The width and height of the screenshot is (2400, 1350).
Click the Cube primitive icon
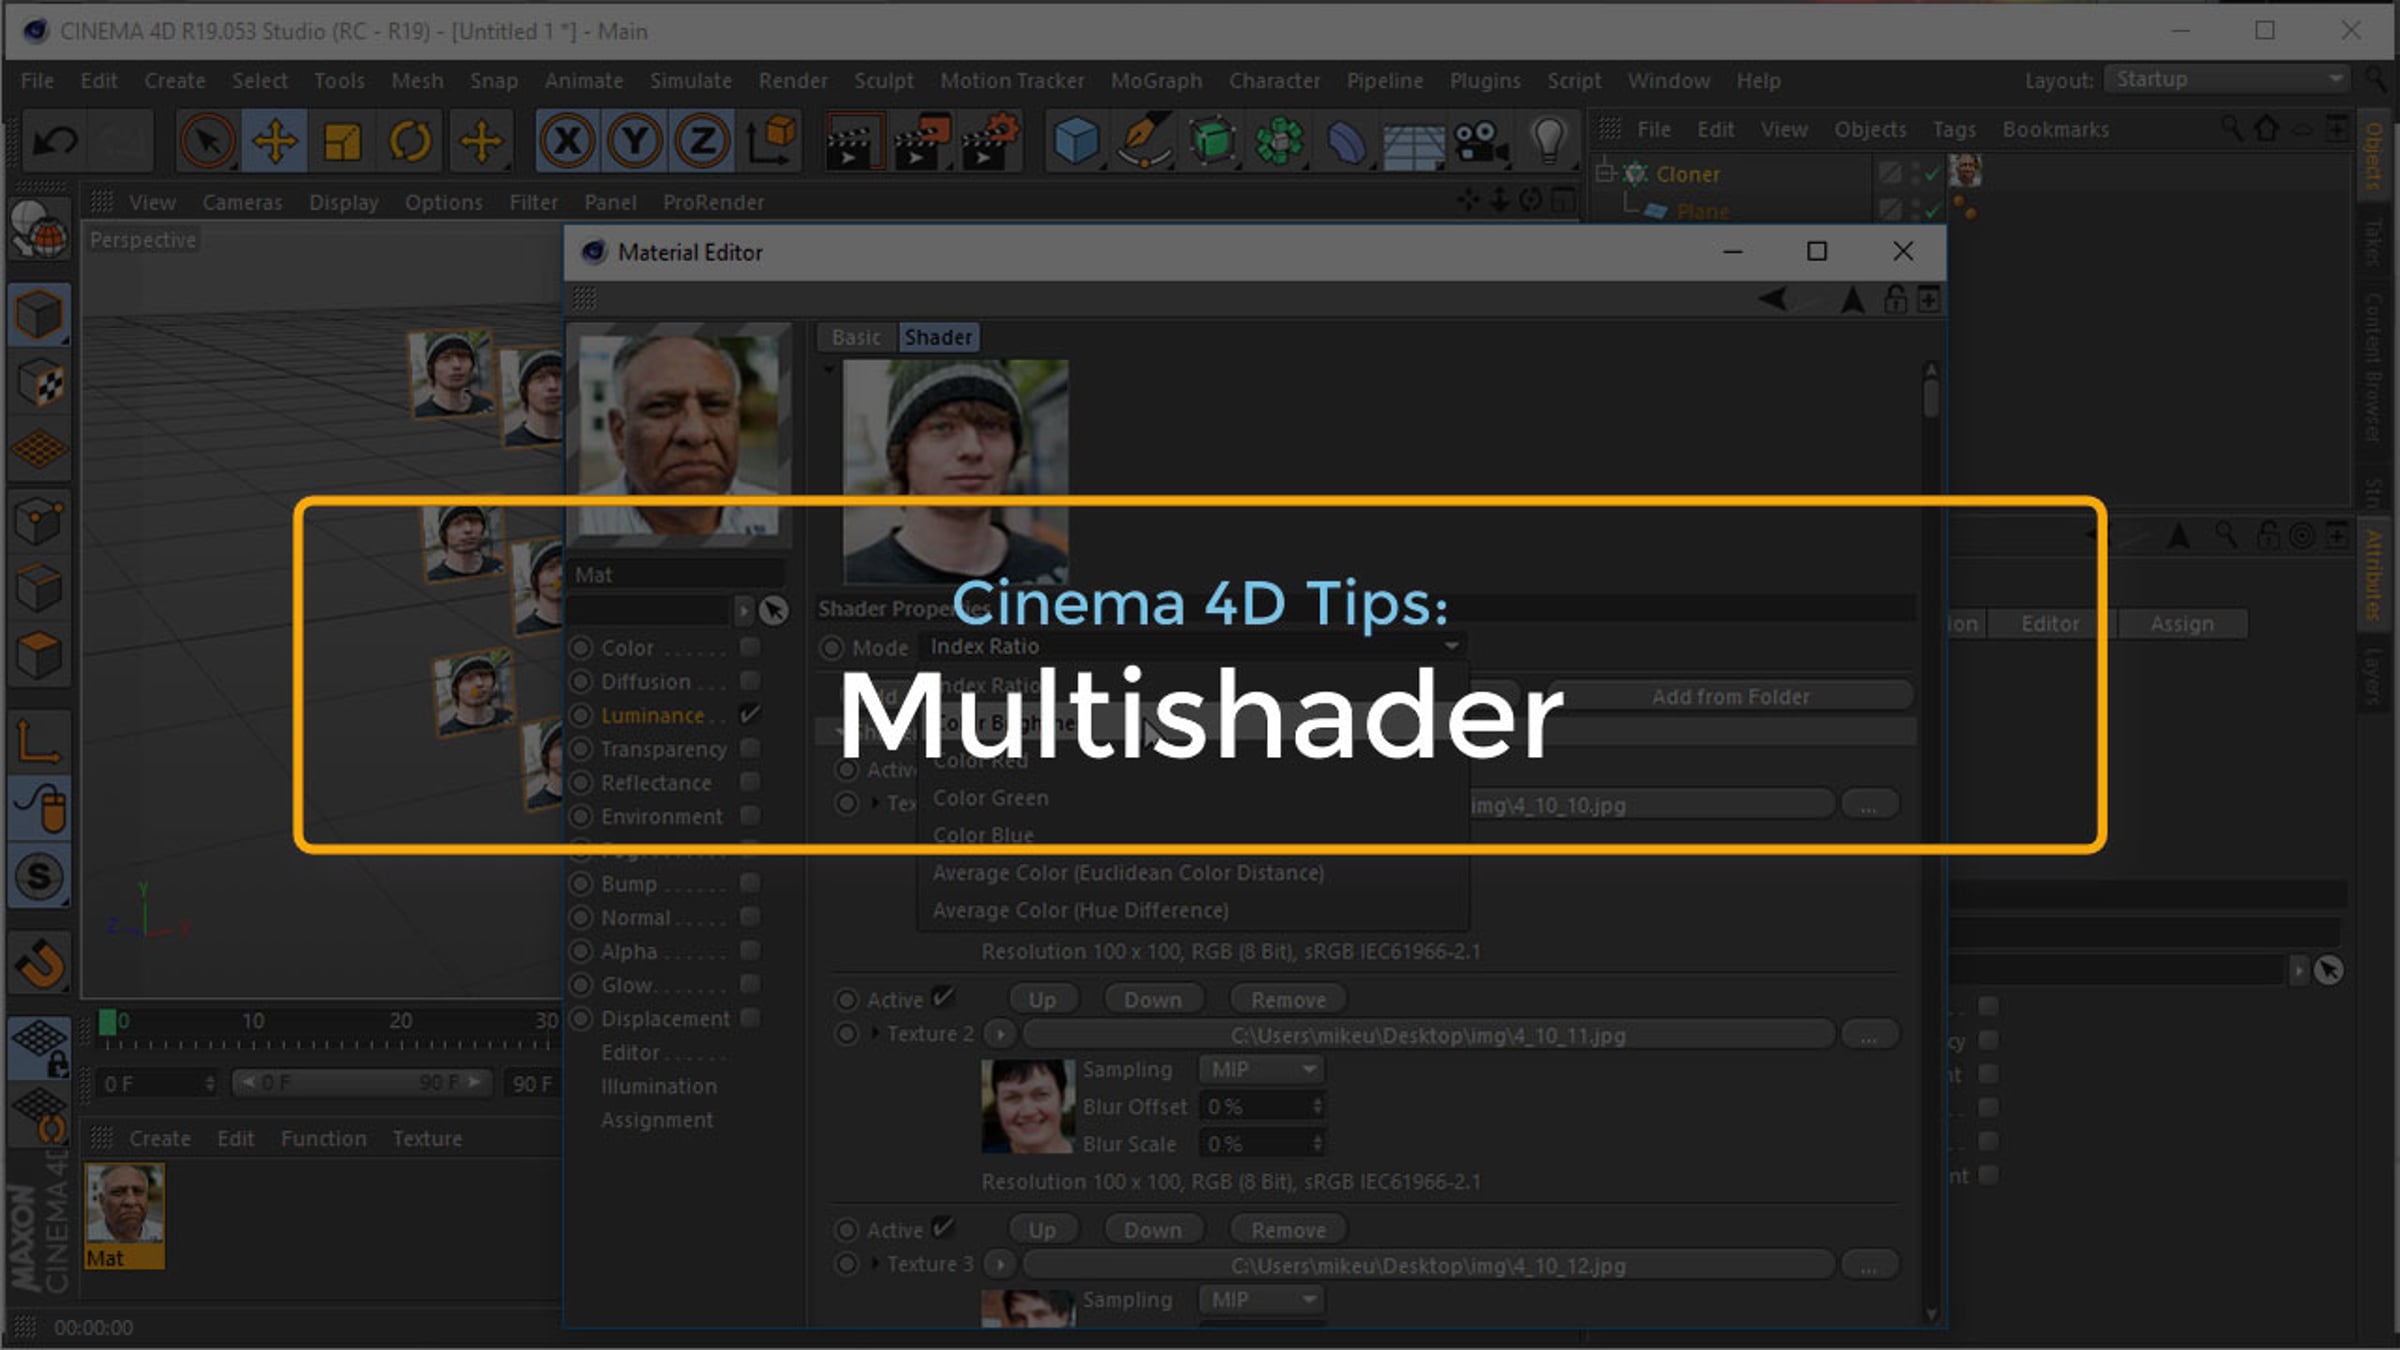[x=1076, y=141]
